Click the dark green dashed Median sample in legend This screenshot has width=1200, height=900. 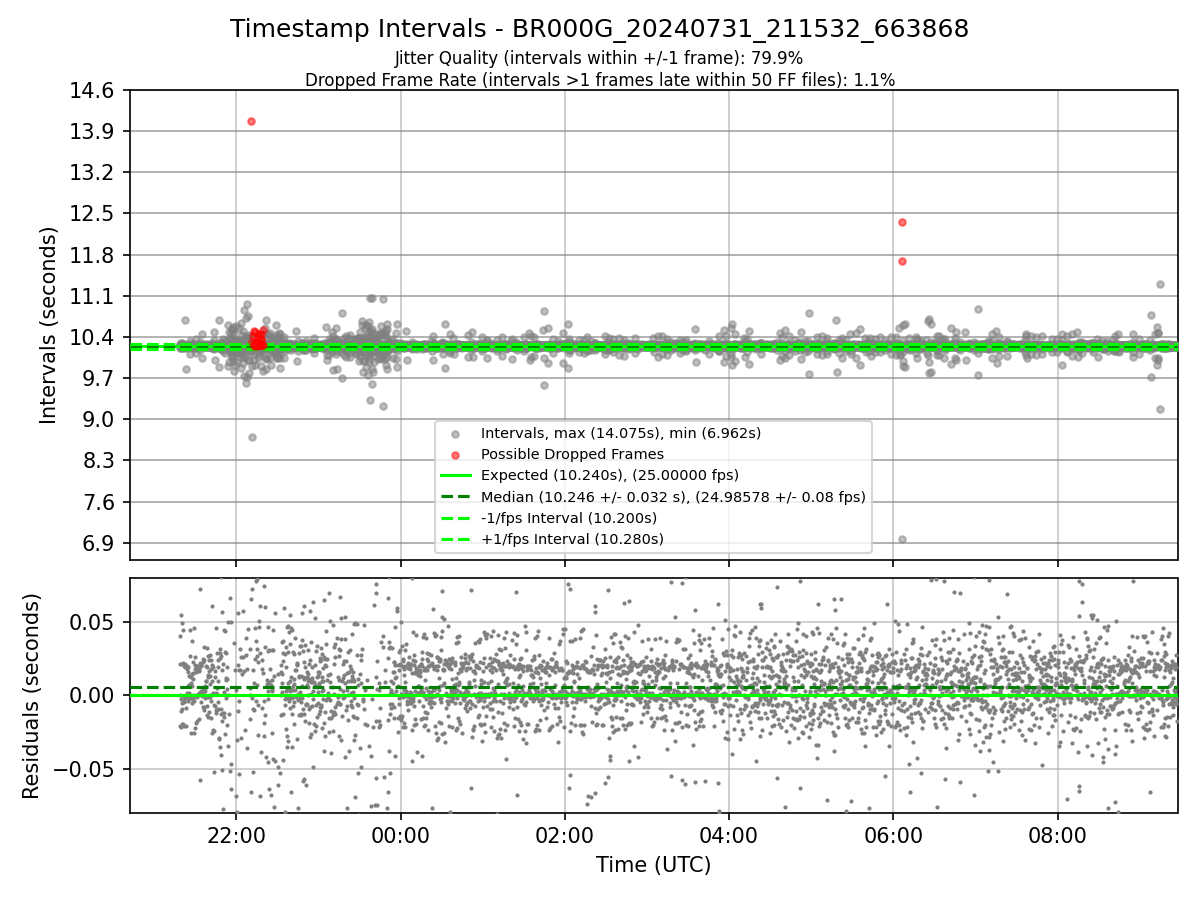click(455, 497)
